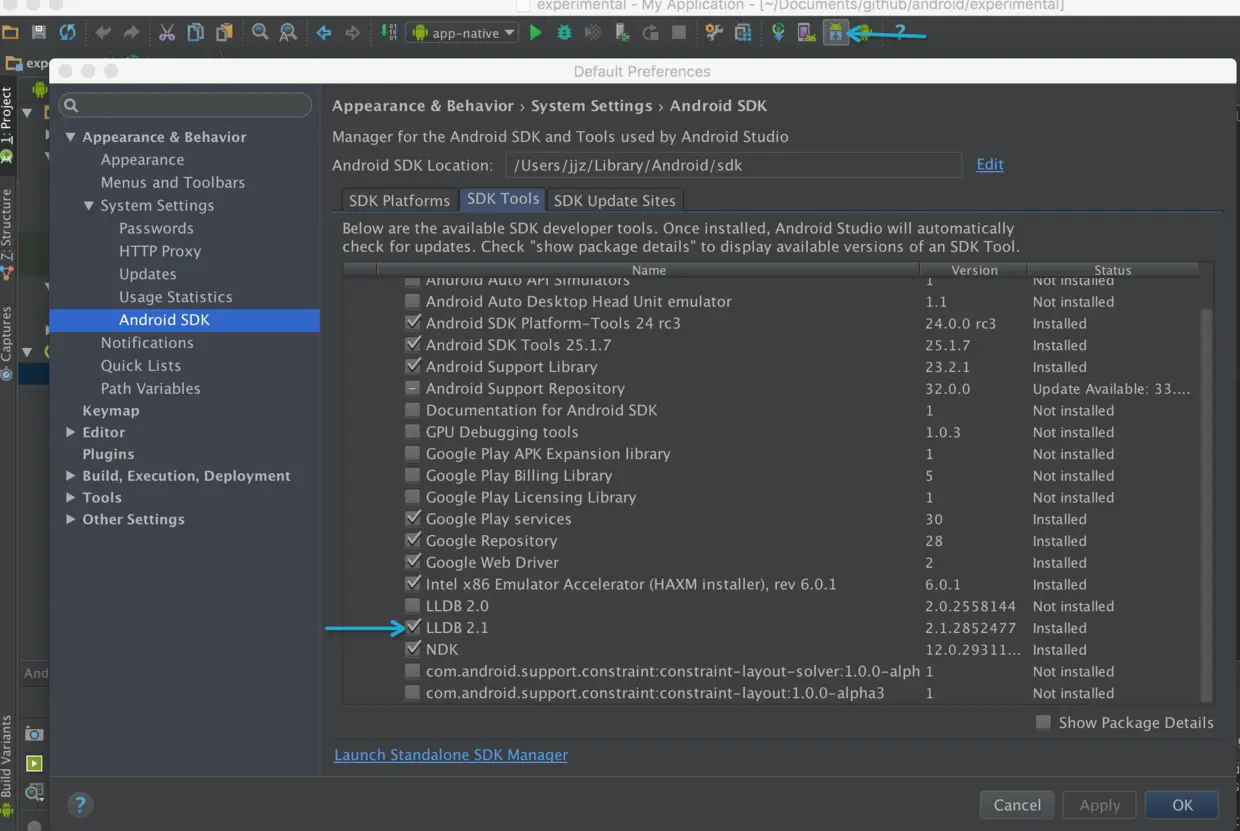Viewport: 1240px width, 831px height.
Task: Open the app-native run configuration dropdown
Action: click(x=462, y=33)
